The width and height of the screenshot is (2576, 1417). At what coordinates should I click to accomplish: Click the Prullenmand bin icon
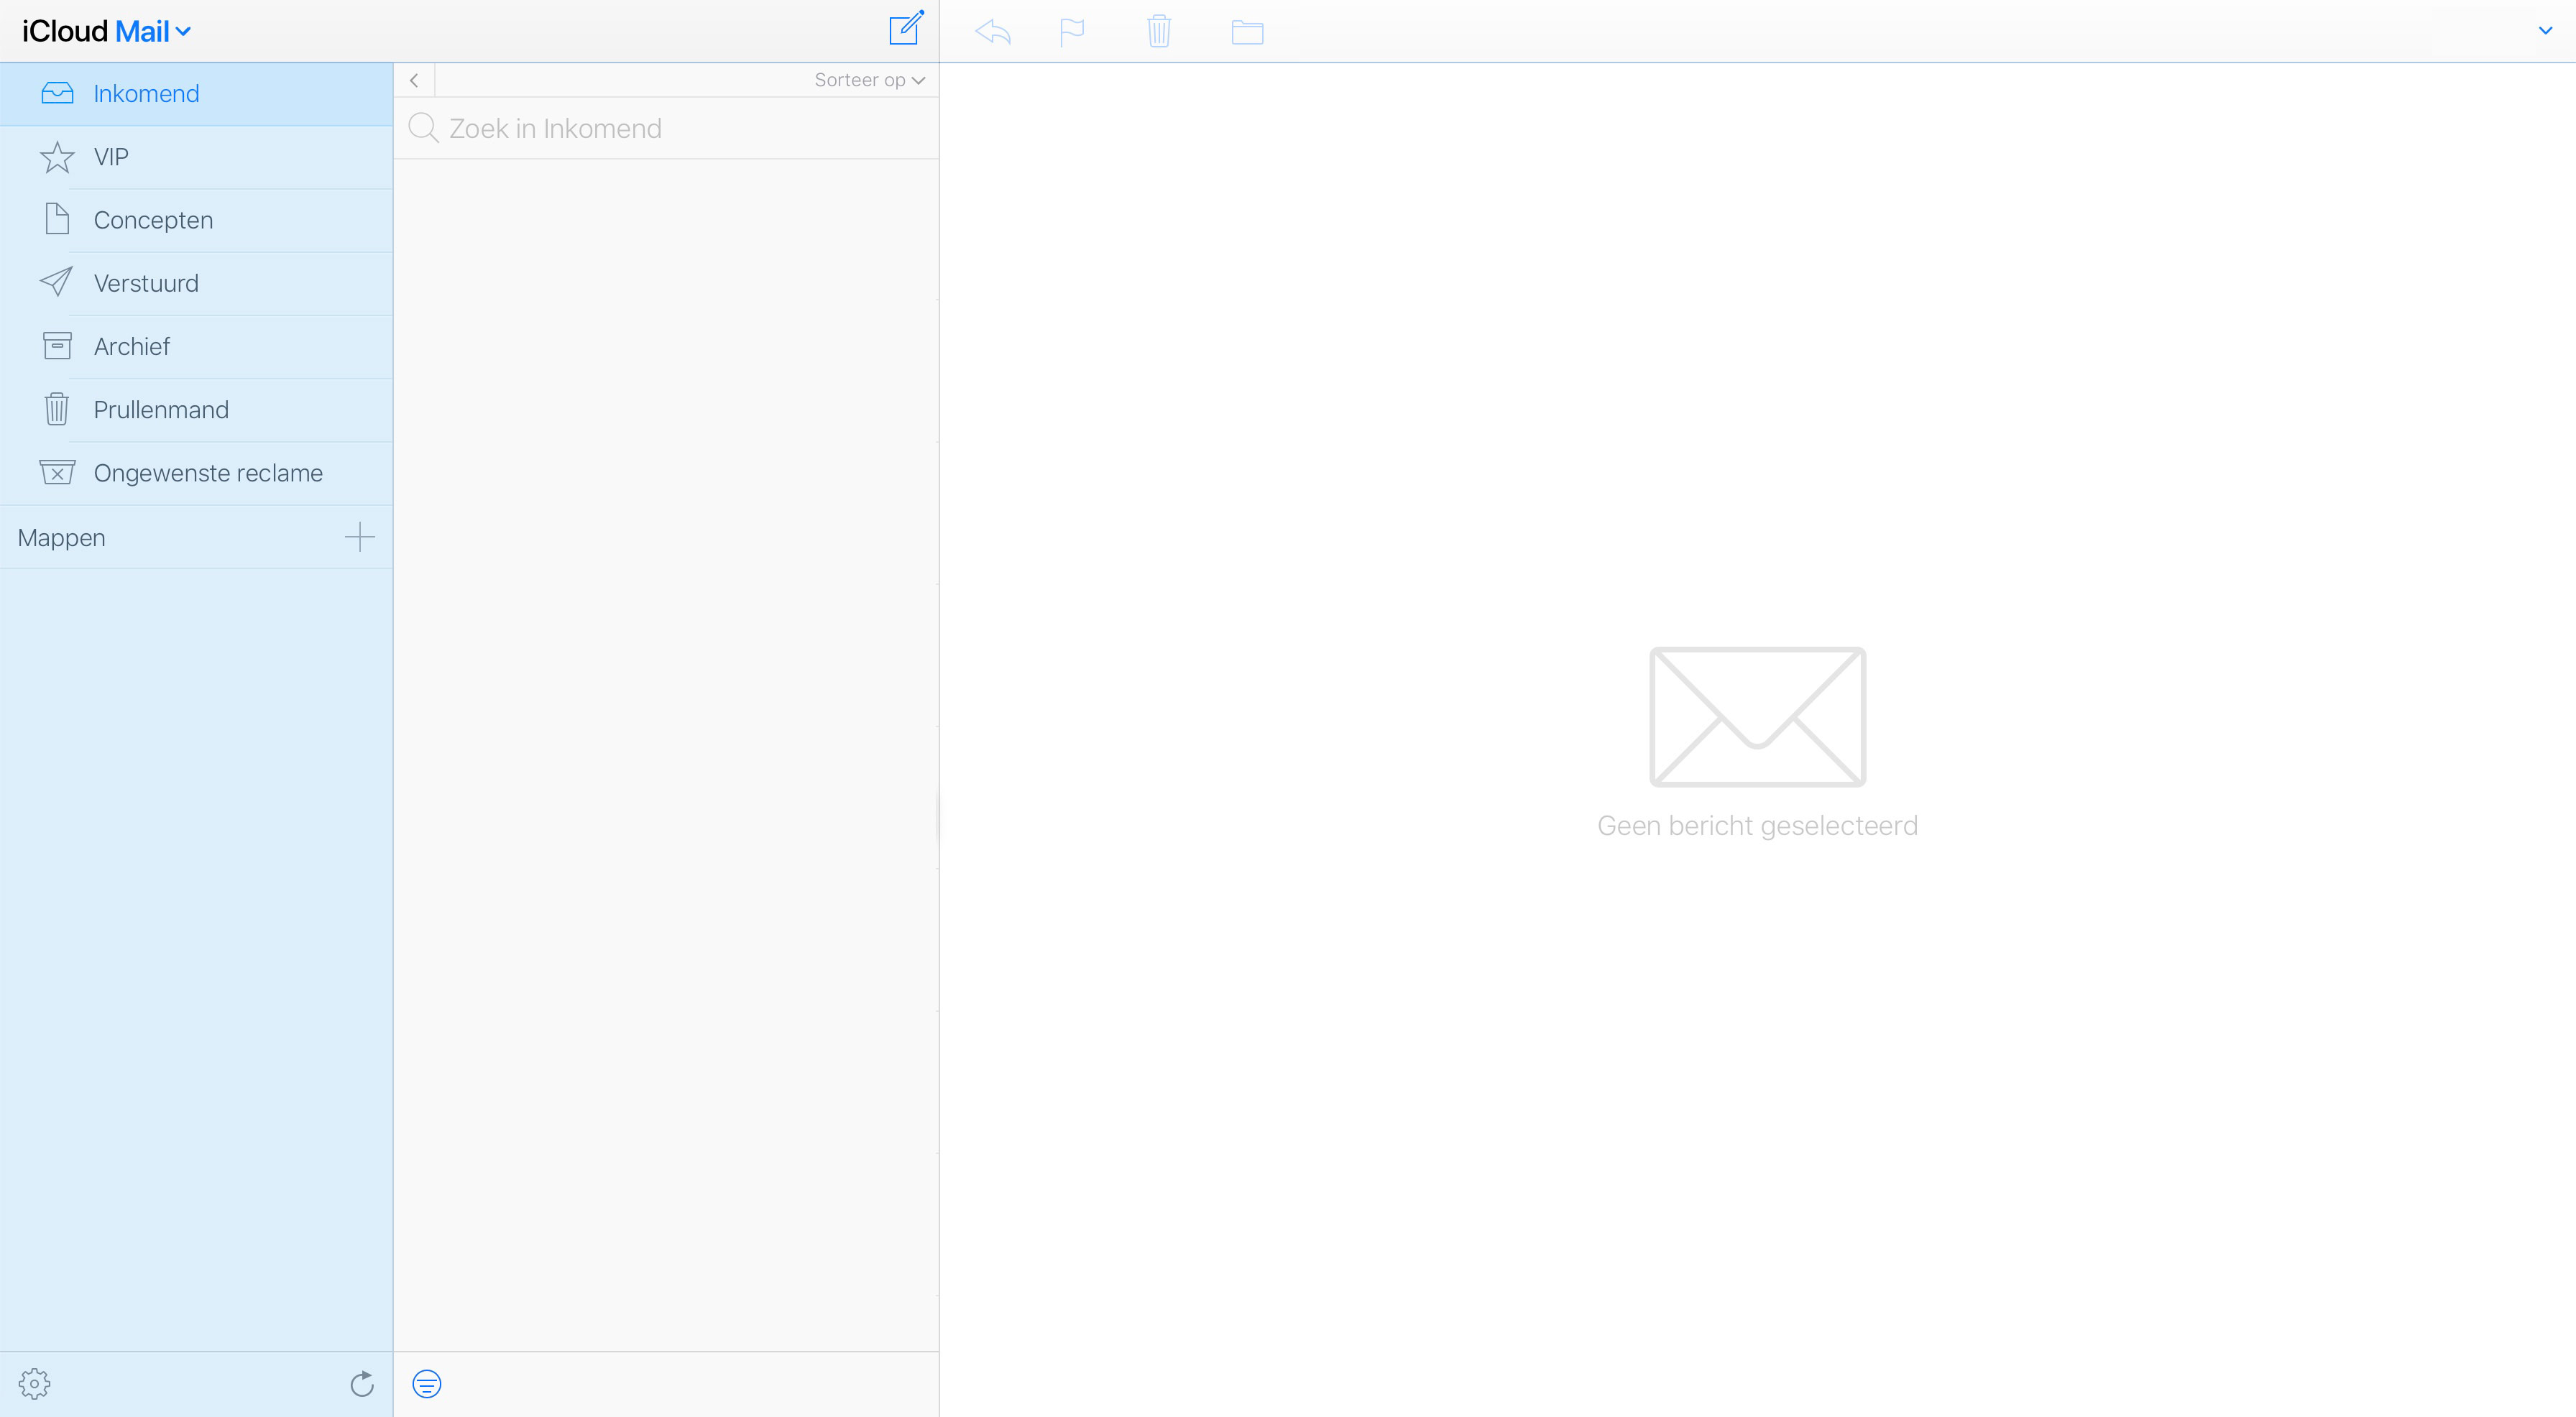tap(57, 409)
